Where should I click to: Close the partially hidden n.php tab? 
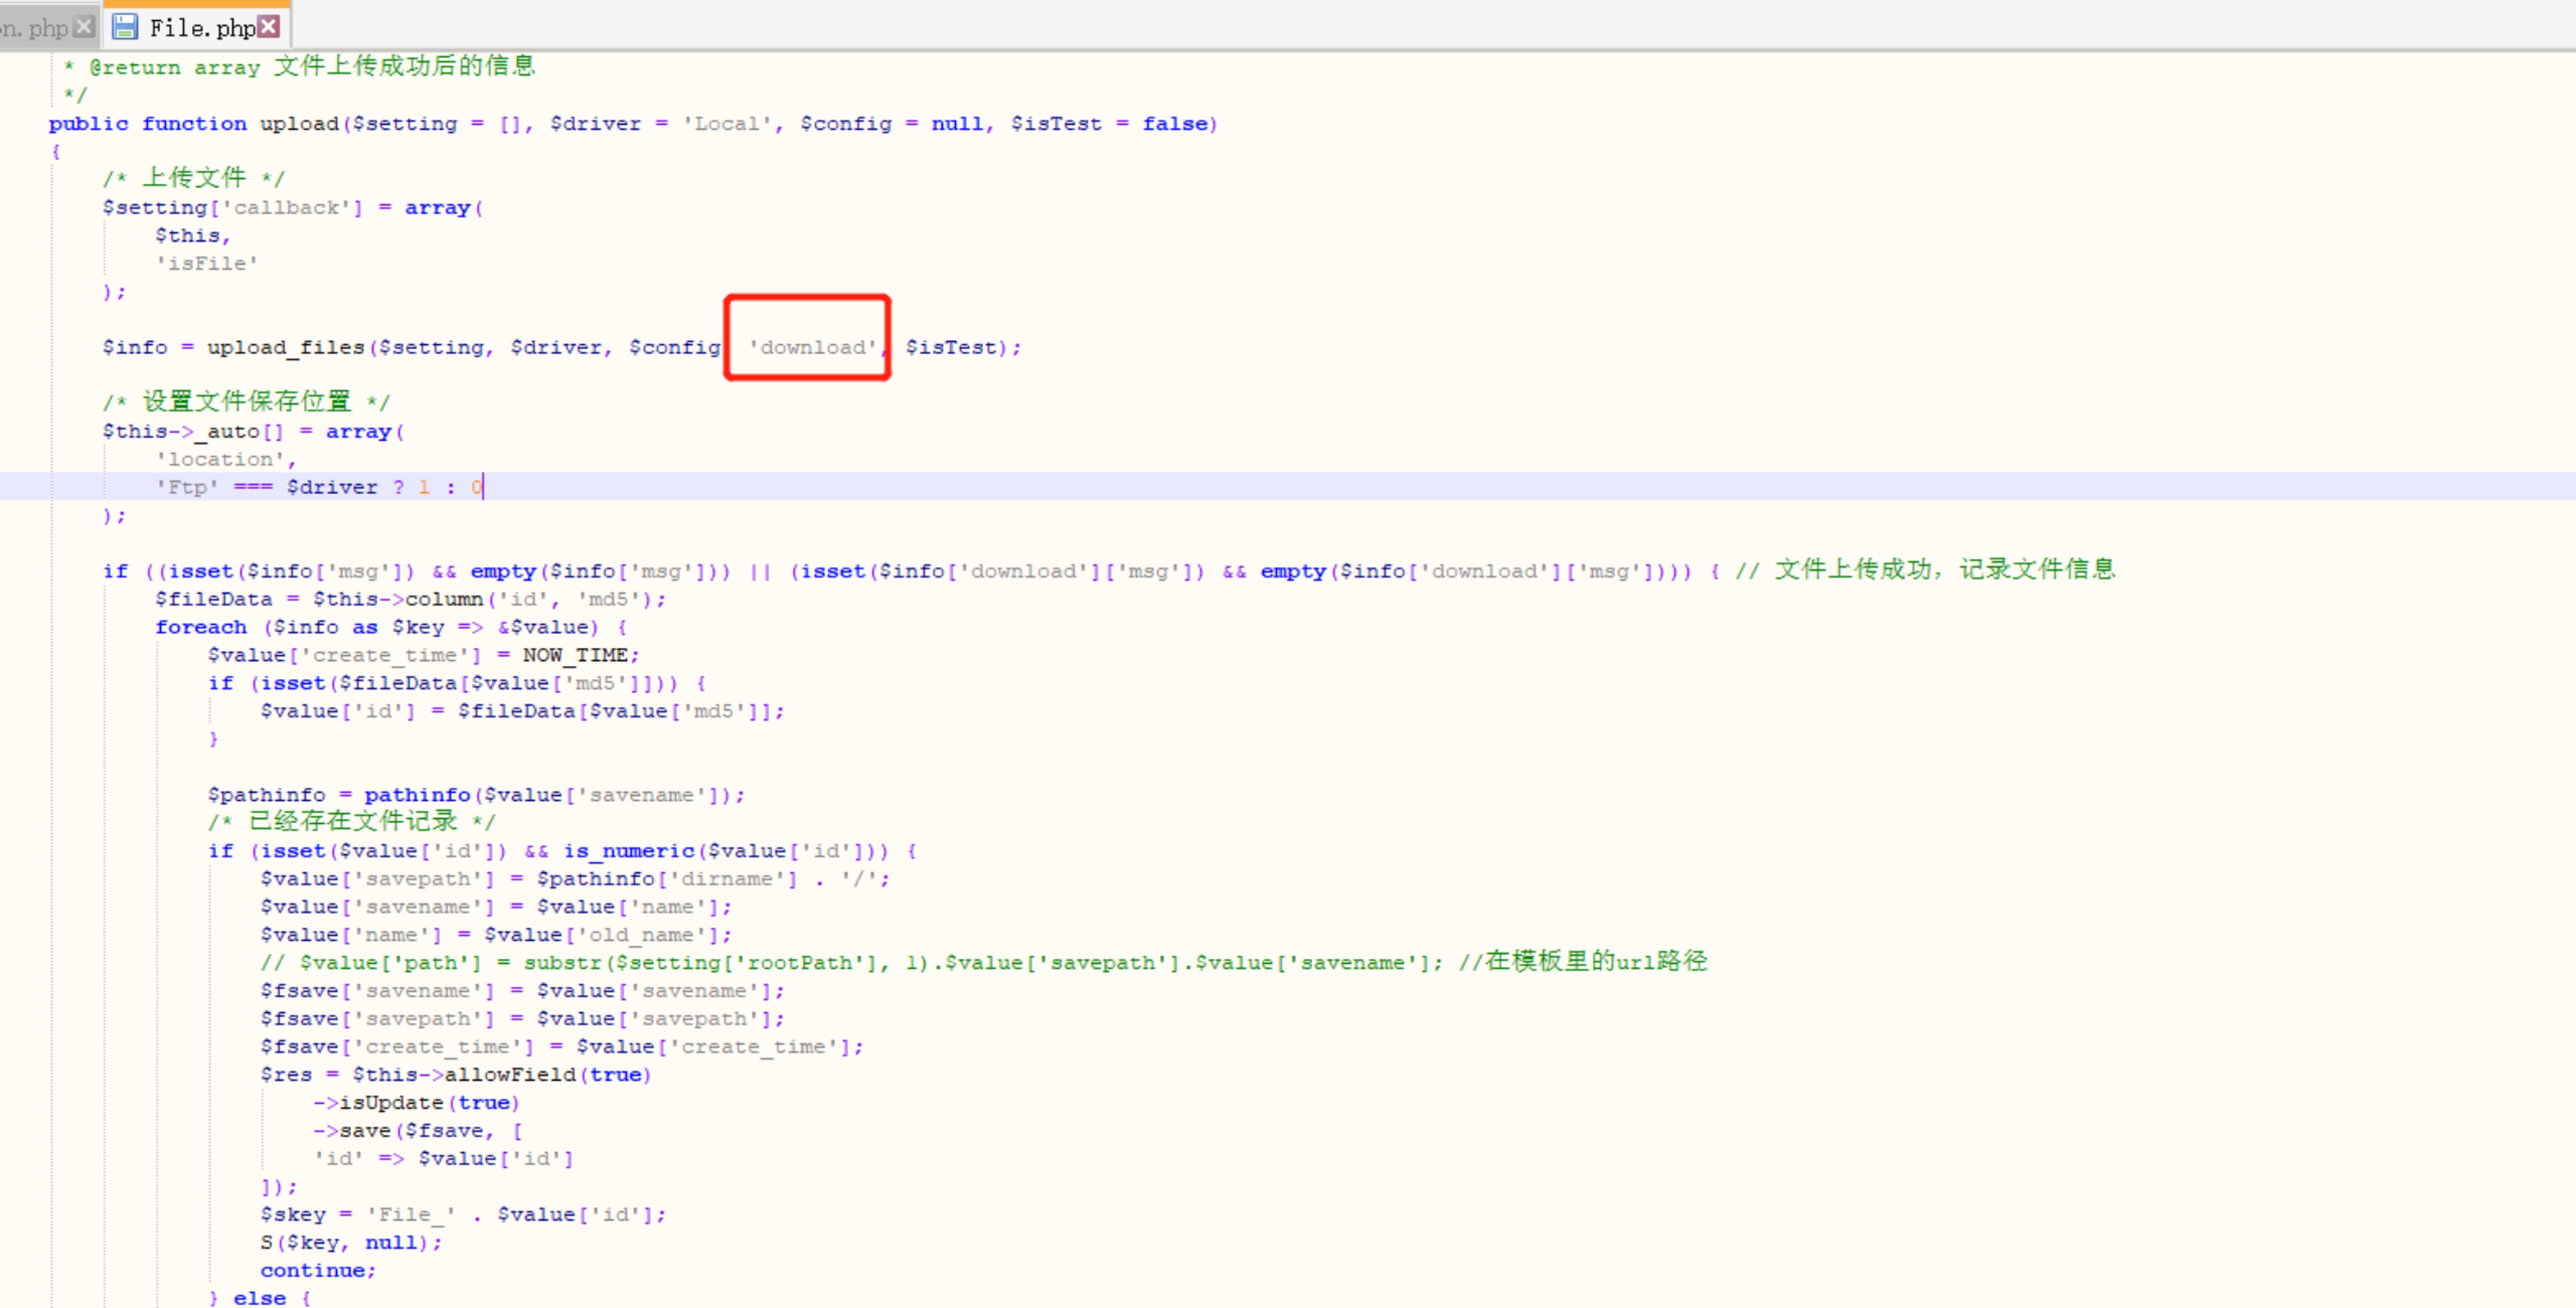[x=85, y=27]
